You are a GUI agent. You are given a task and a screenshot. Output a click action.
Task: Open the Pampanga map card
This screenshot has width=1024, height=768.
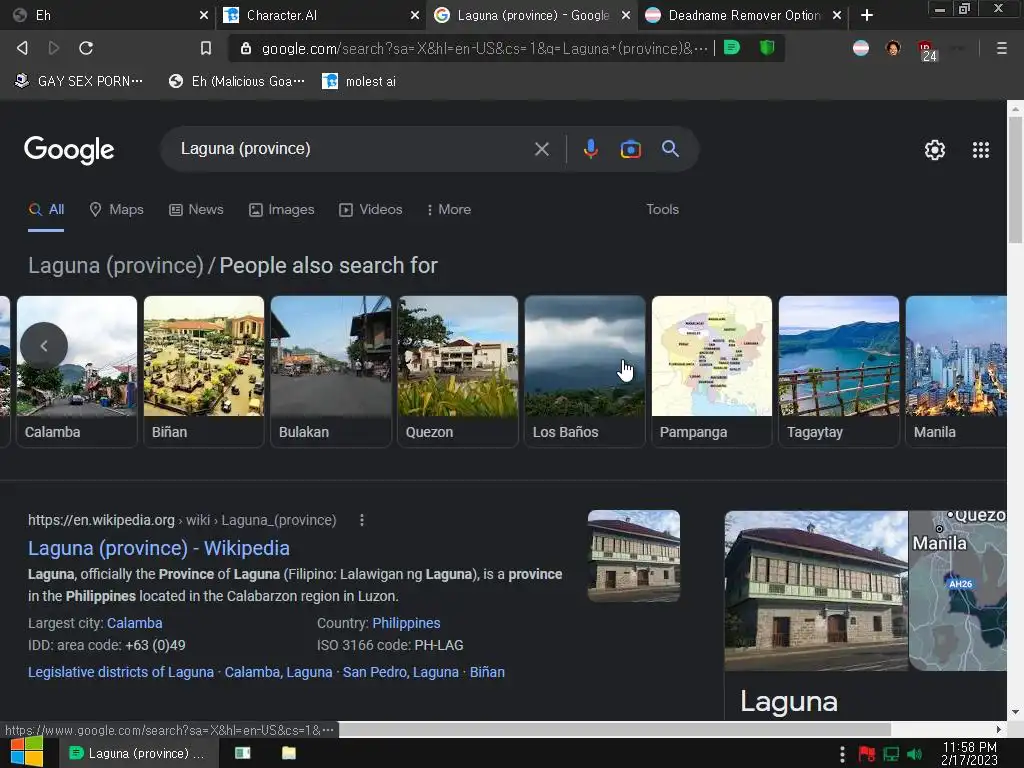click(712, 371)
